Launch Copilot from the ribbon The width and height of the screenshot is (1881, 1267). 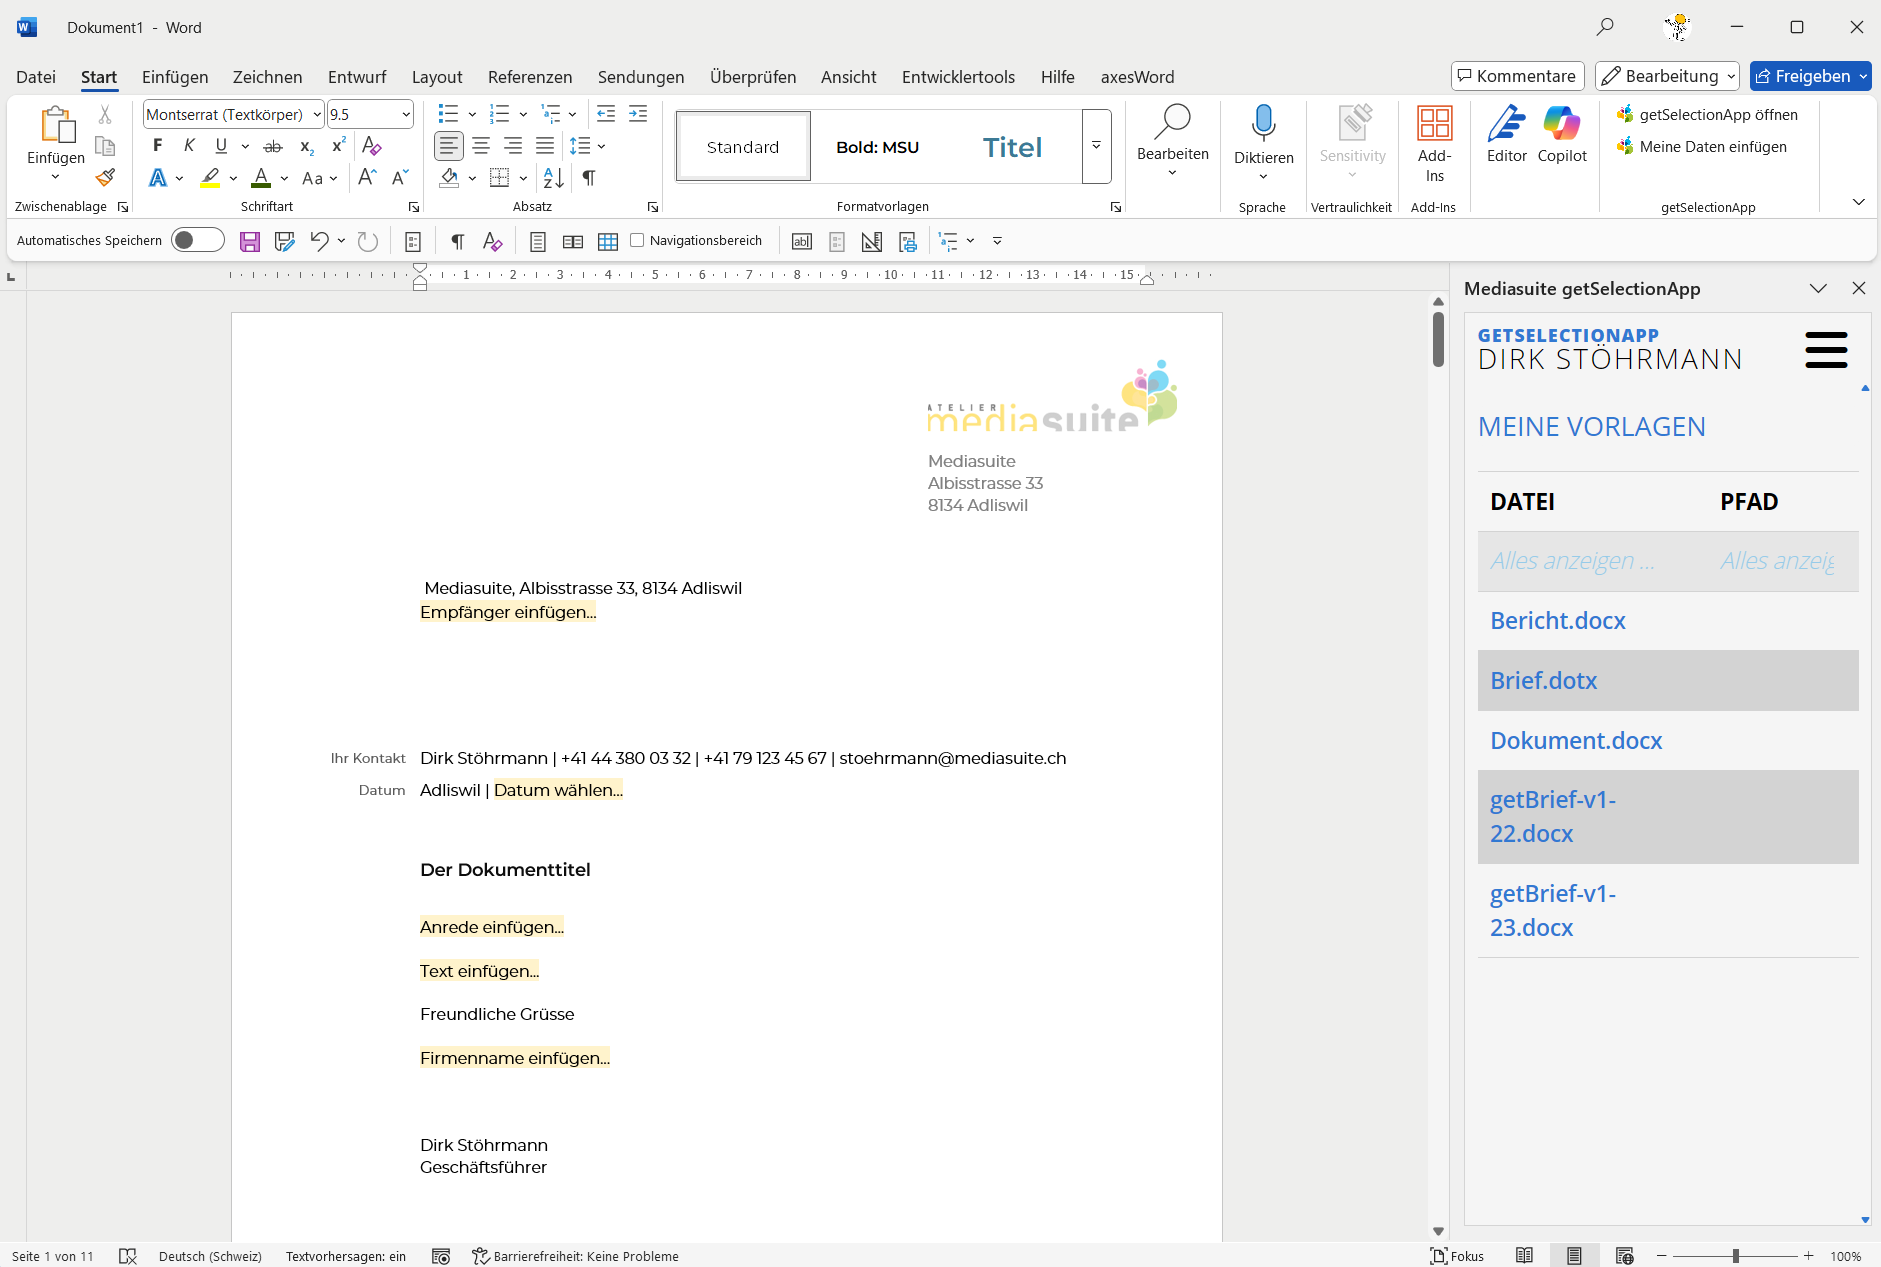[1561, 134]
